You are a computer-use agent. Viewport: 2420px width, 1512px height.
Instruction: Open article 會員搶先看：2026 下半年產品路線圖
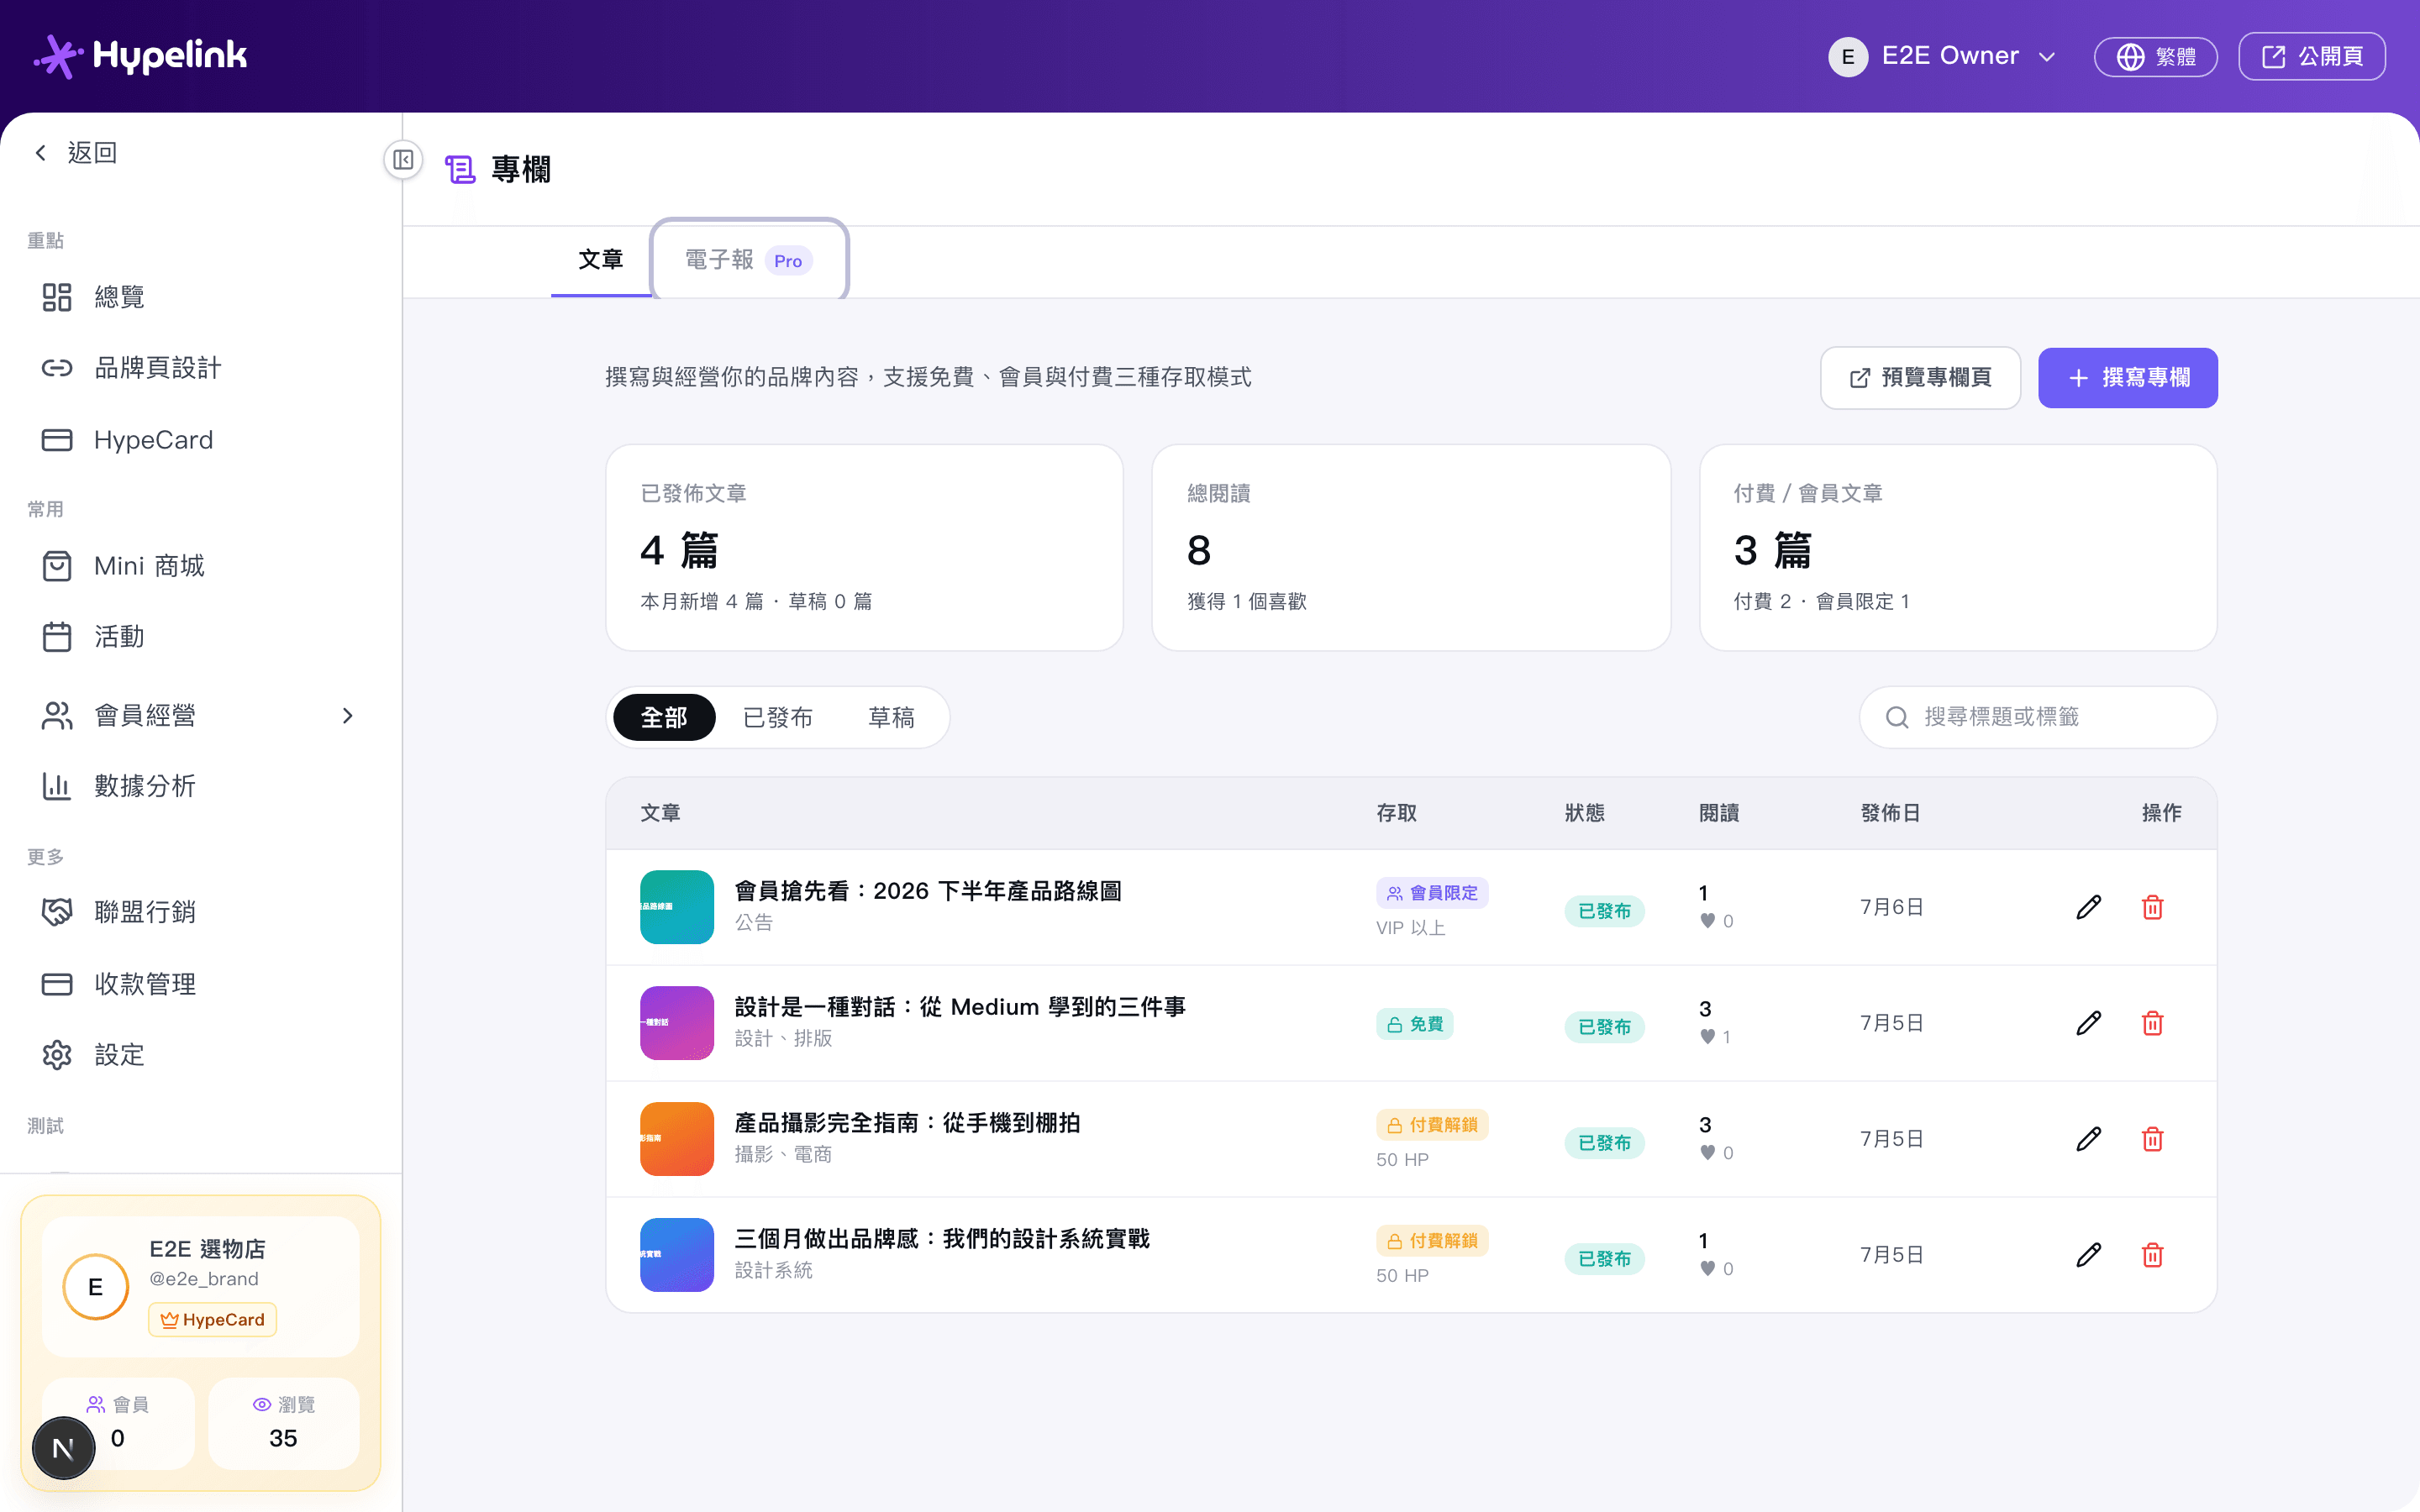[928, 891]
